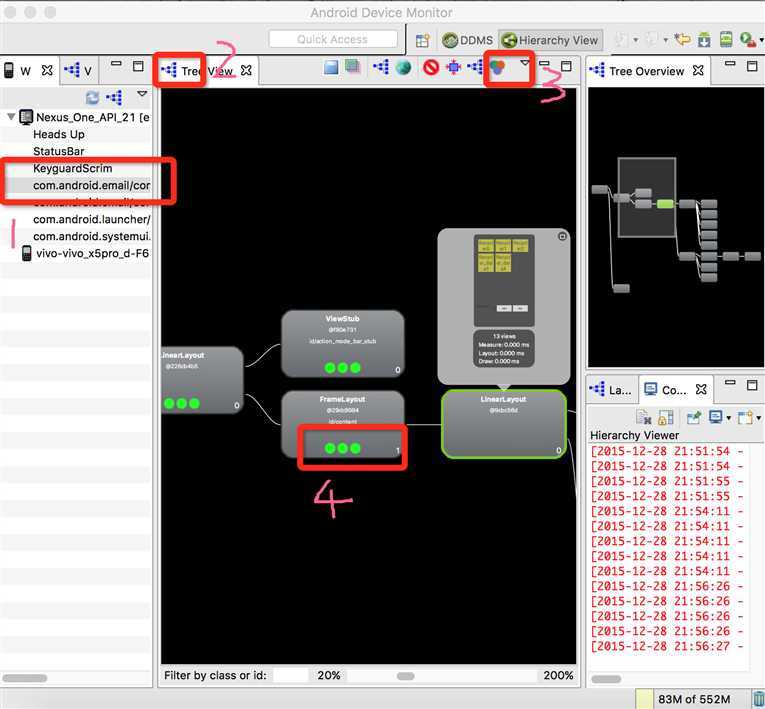Open the dropdown beside the run icon
Viewport: 765px width, 709px height.
pyautogui.click(x=761, y=40)
